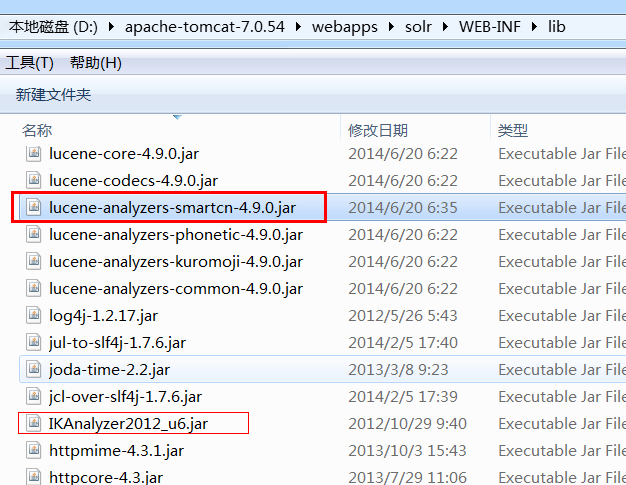Expand breadcrumb arrow after webapps
Screen dimensions: 626x485
pos(391,27)
